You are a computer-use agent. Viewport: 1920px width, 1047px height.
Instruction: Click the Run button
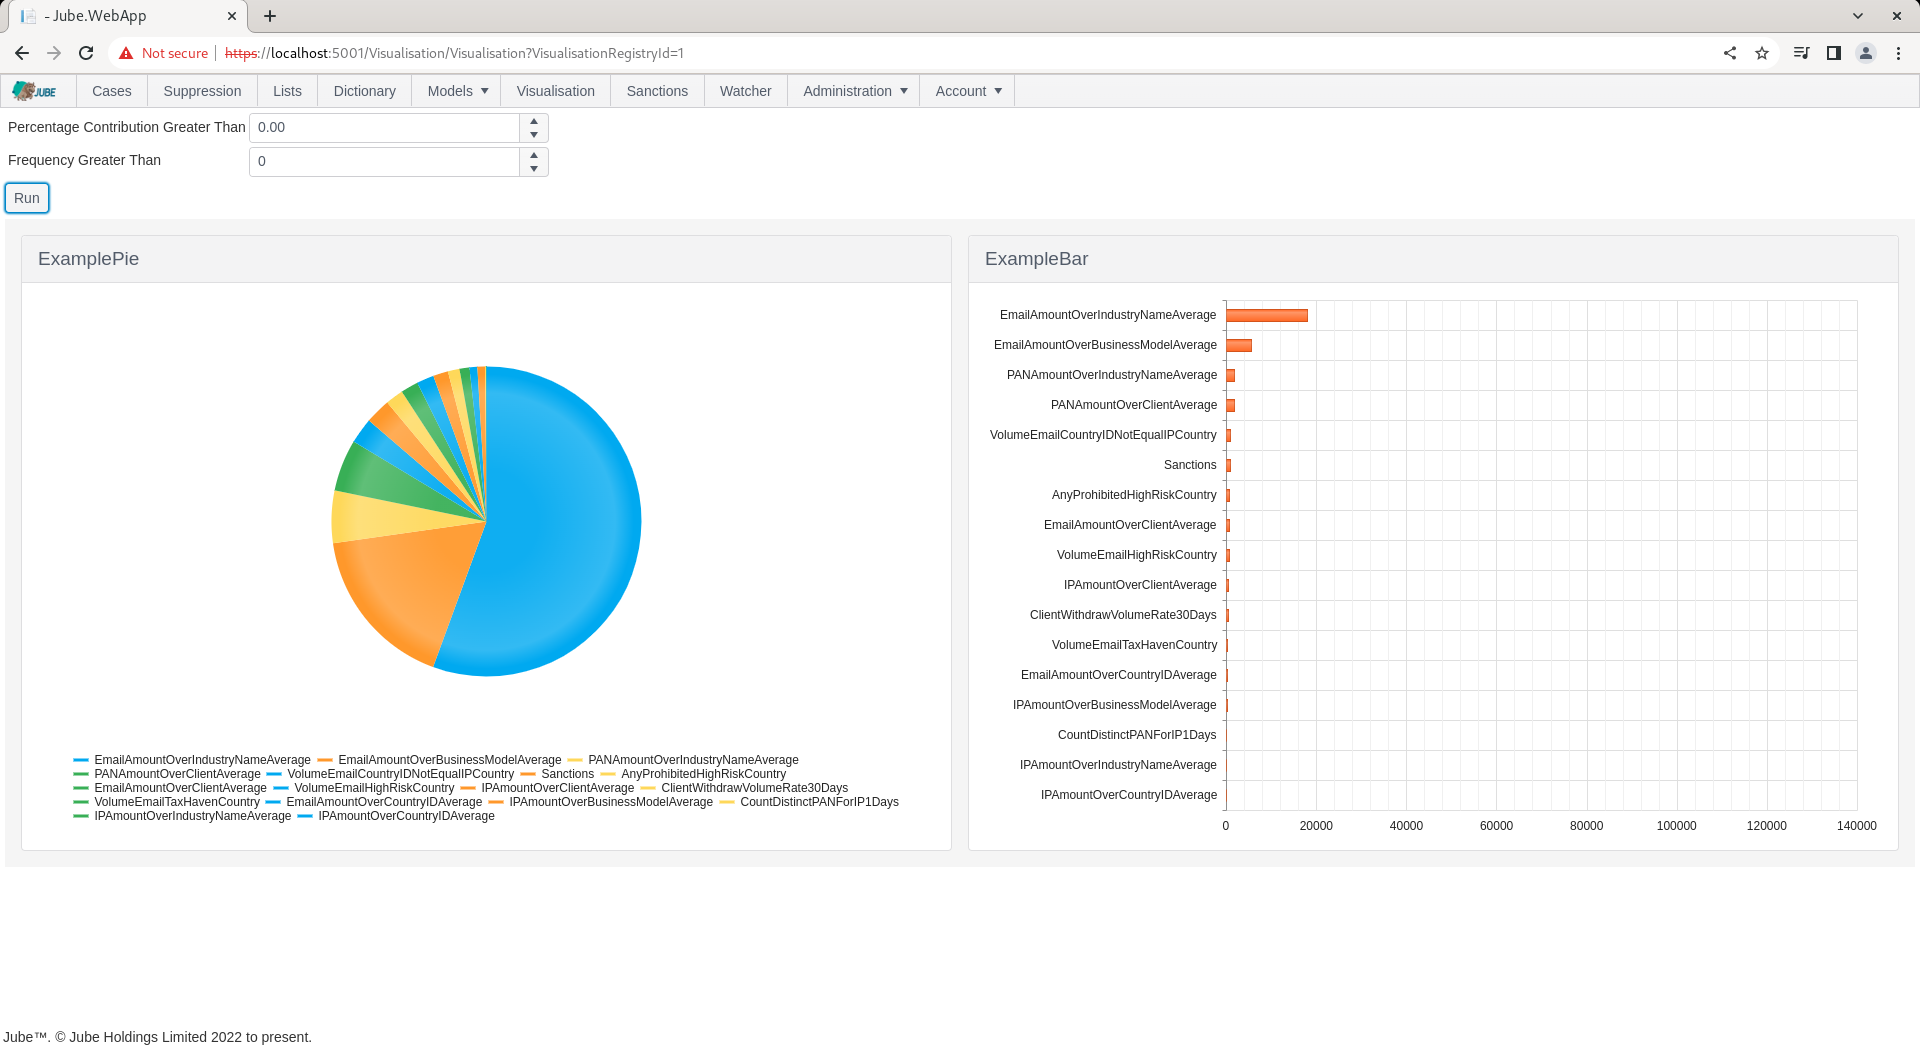point(27,198)
